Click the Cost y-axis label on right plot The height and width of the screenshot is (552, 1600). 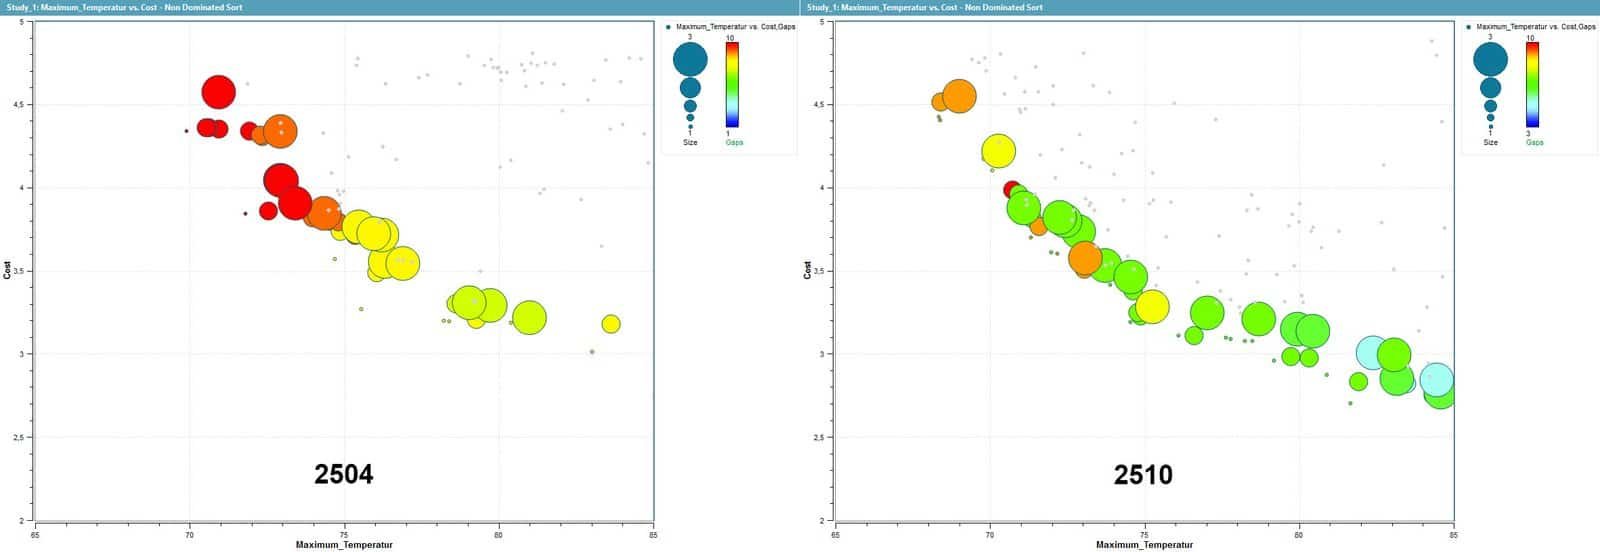808,269
